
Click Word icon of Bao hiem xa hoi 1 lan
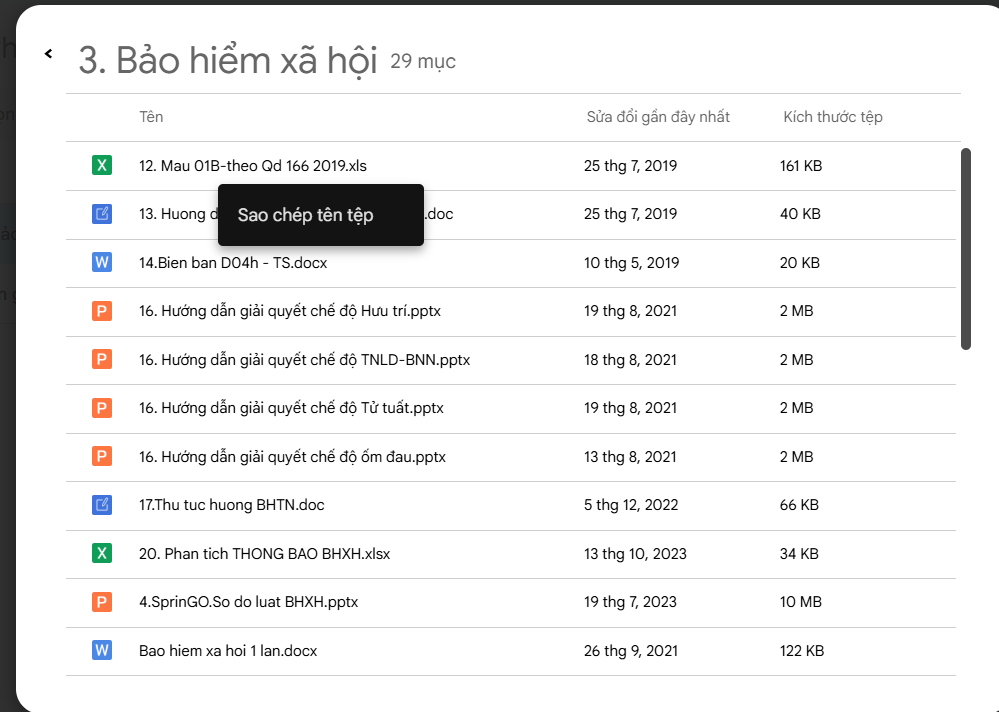(x=102, y=651)
